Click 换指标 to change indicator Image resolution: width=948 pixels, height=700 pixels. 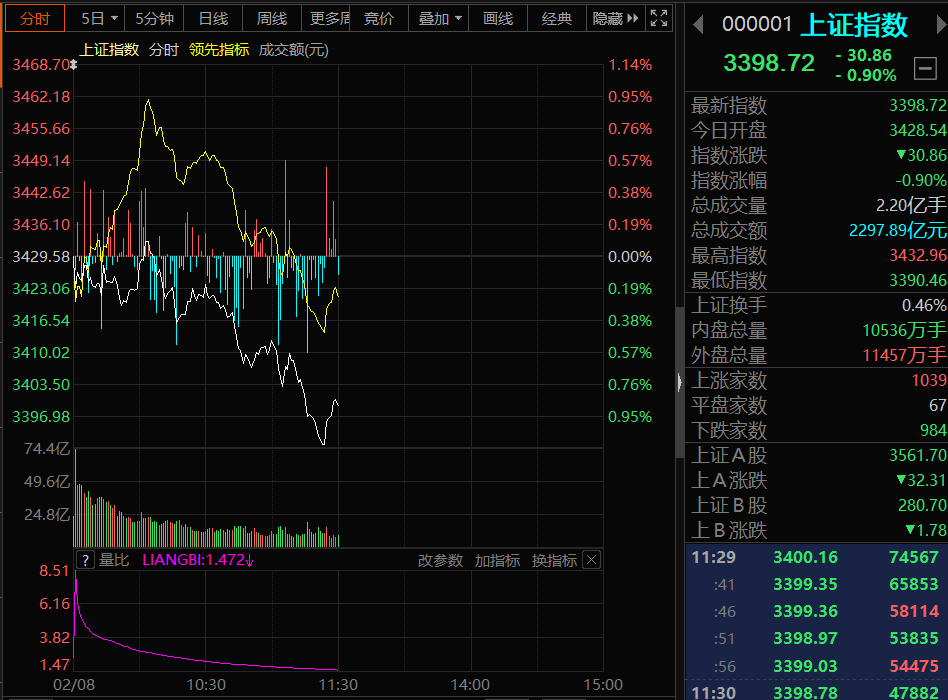554,560
